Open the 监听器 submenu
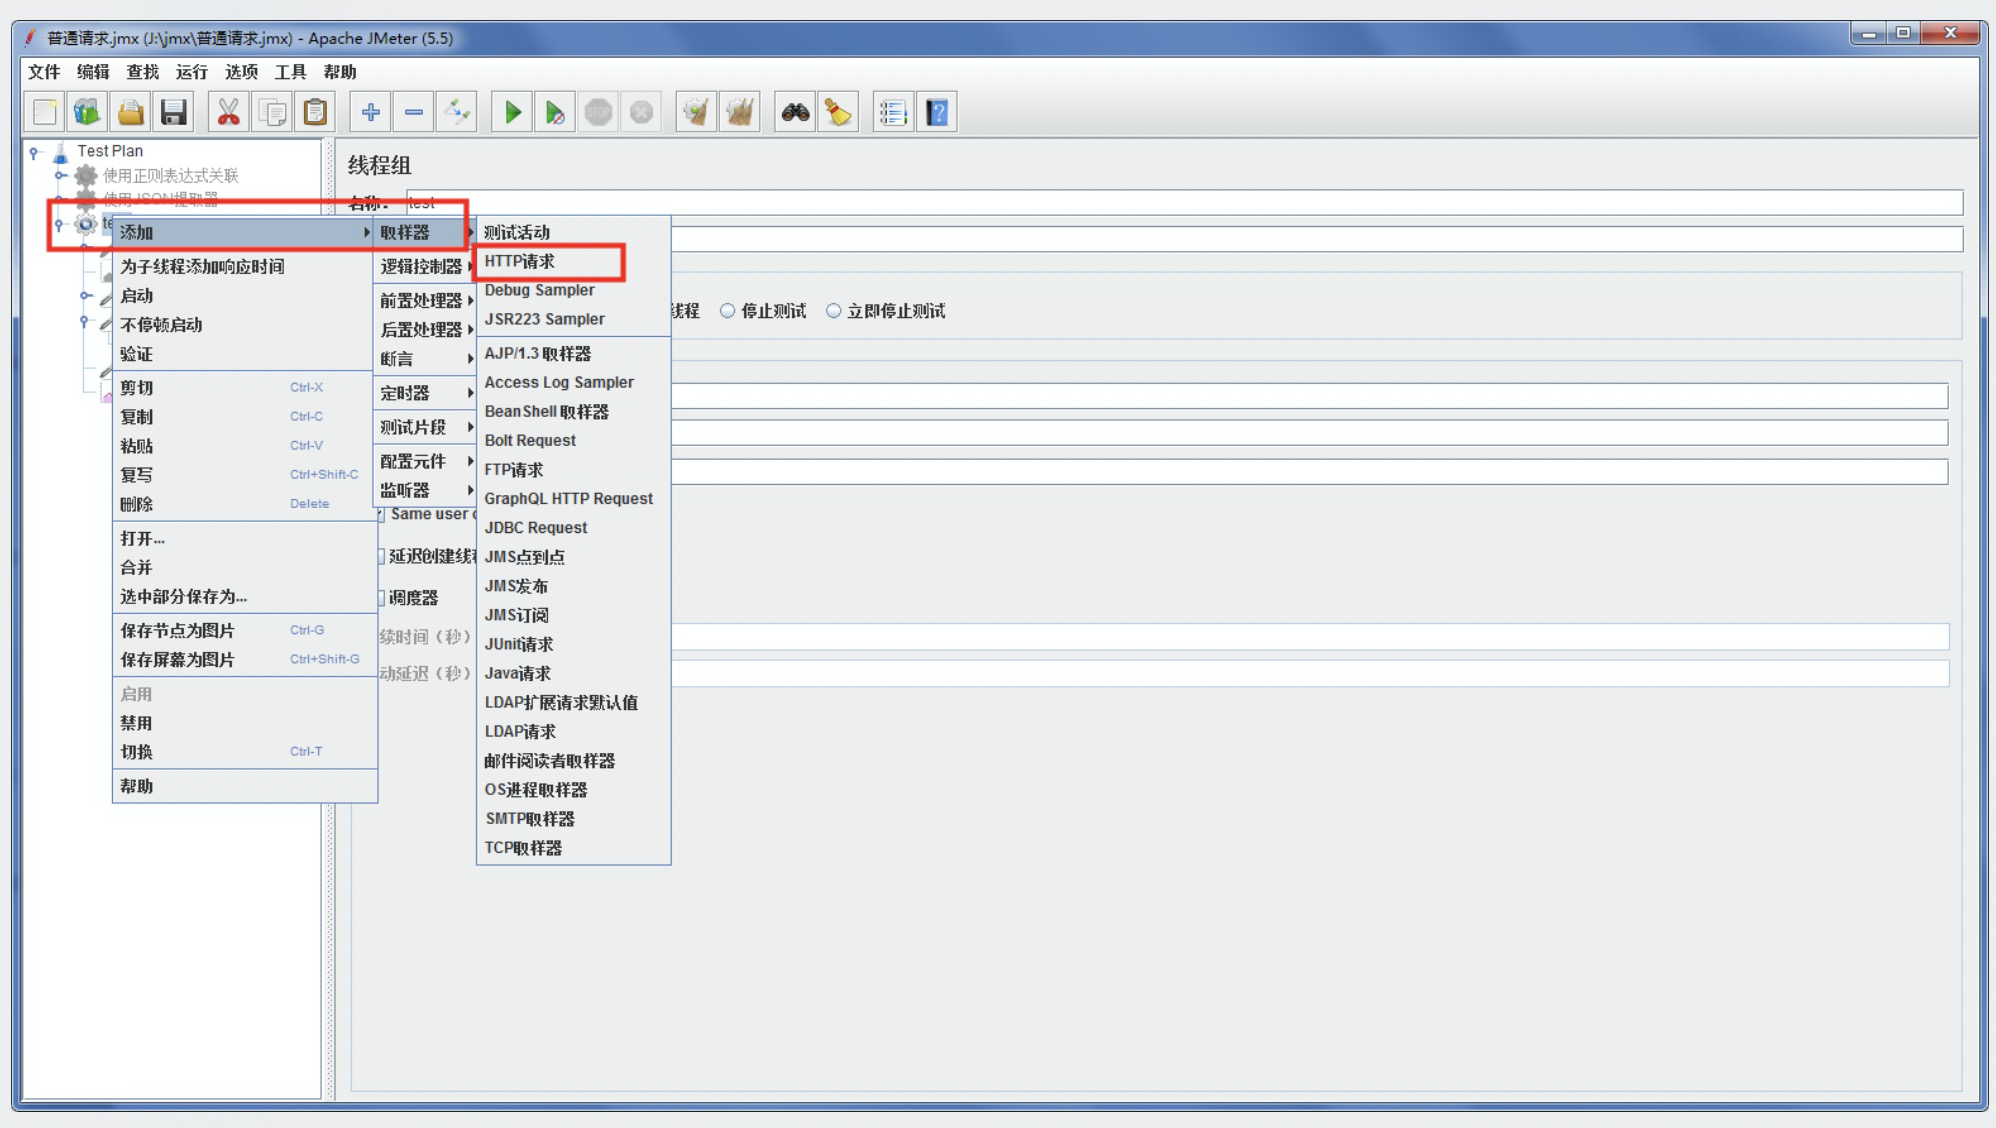Image resolution: width=1996 pixels, height=1128 pixels. (425, 491)
